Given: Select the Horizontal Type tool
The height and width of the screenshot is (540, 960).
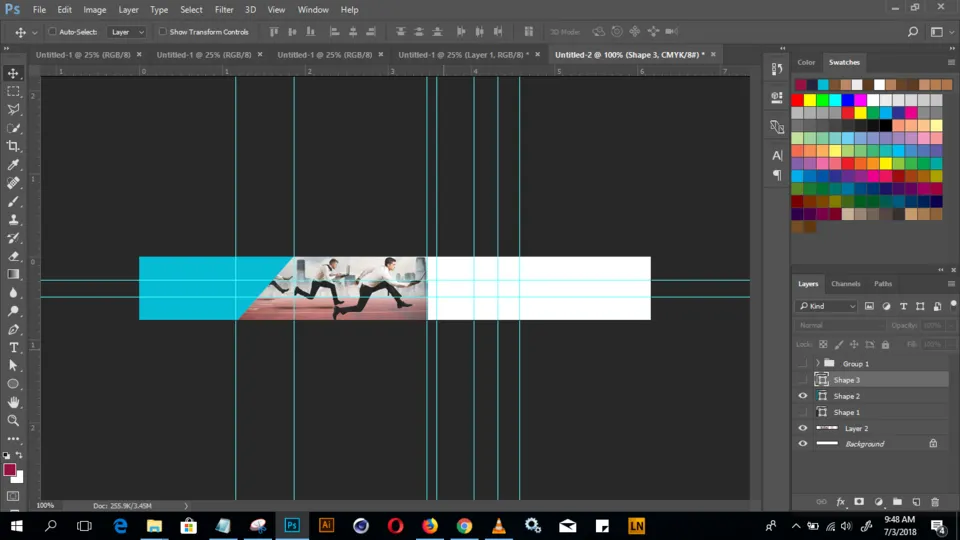Looking at the screenshot, I should click(x=13, y=348).
